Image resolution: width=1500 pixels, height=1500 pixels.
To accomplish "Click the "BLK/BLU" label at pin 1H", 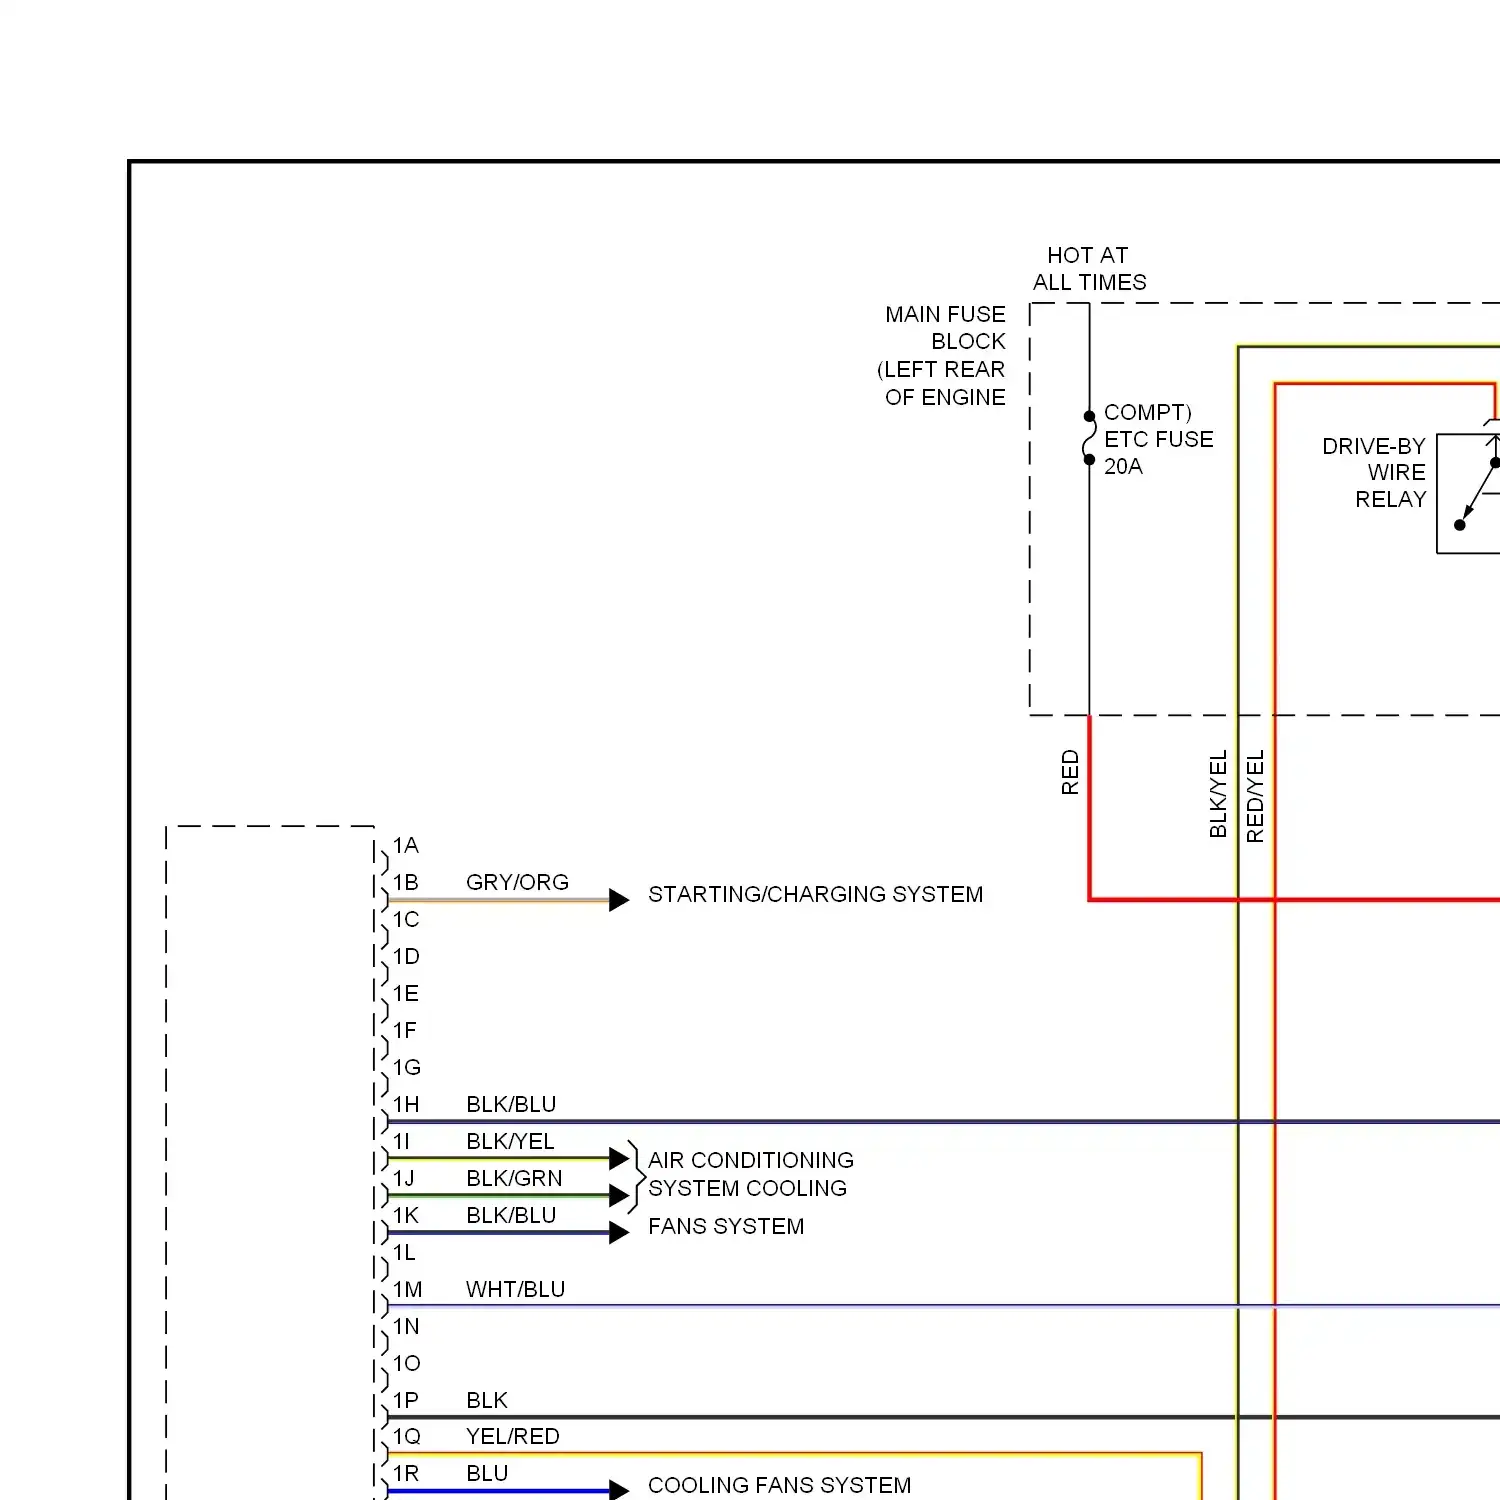I will point(511,1105).
